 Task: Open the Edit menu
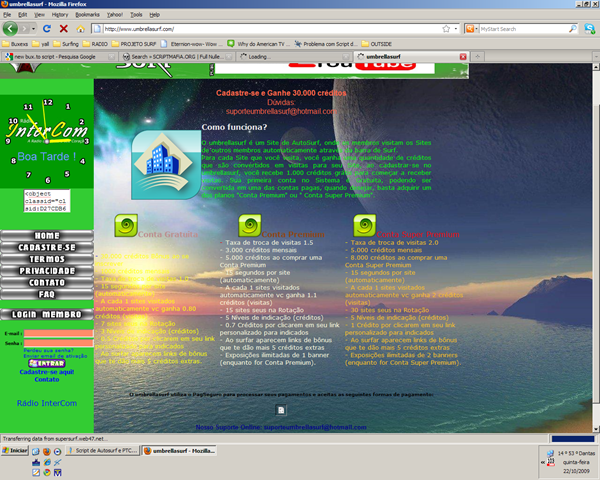23,15
